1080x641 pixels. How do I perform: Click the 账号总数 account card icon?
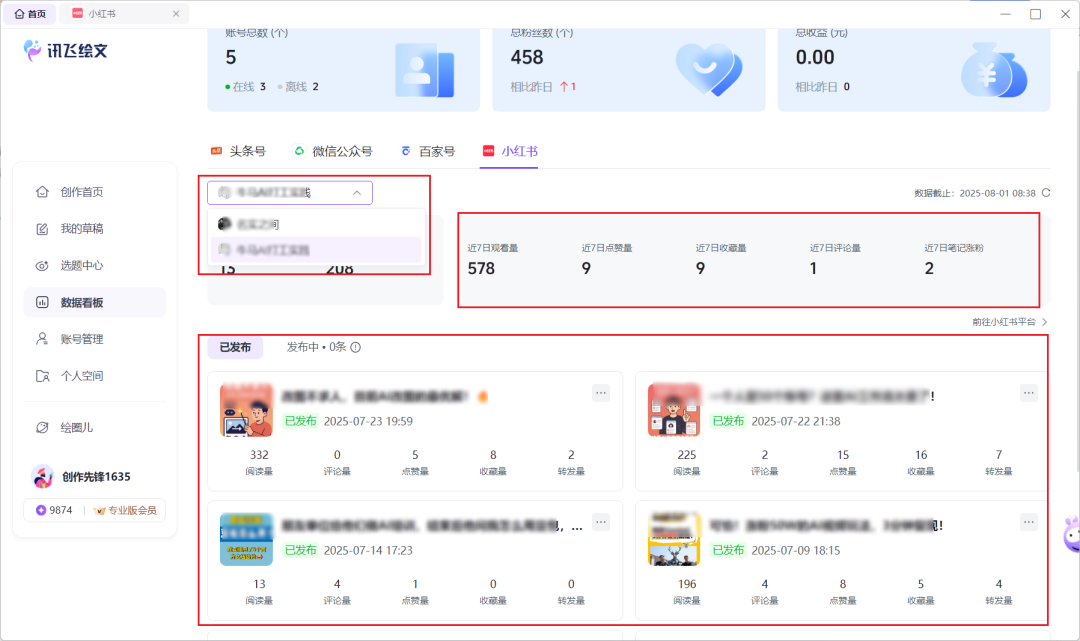[424, 70]
